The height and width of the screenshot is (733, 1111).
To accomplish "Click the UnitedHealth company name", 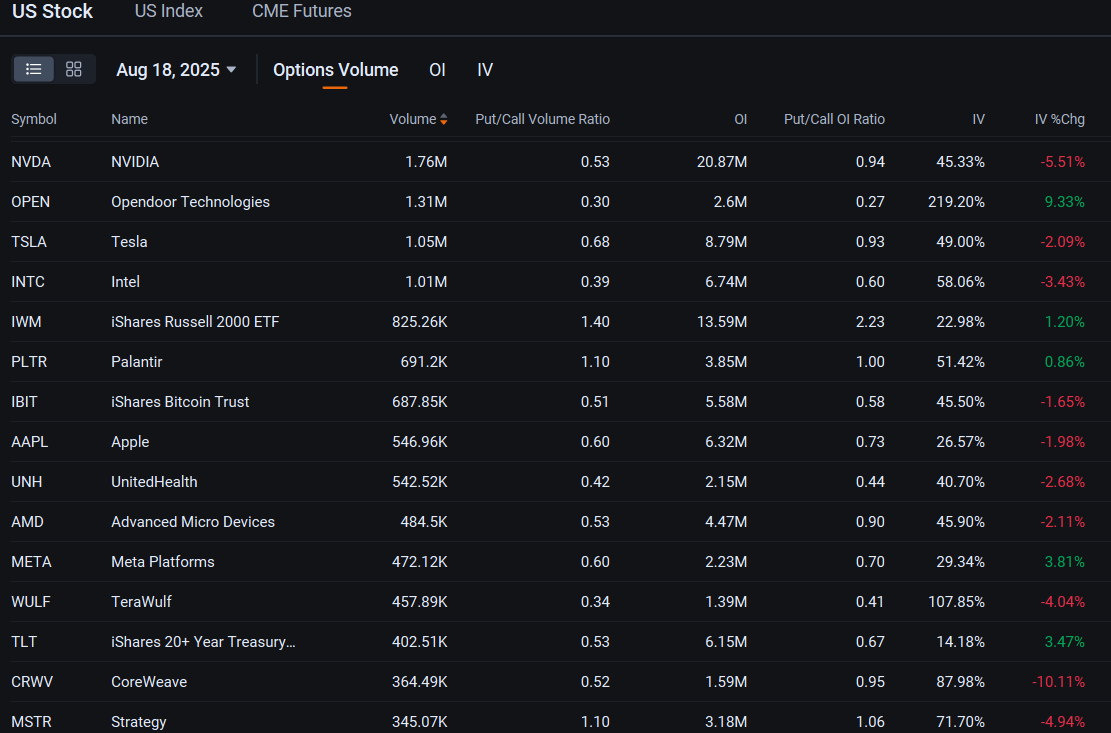I will [154, 482].
